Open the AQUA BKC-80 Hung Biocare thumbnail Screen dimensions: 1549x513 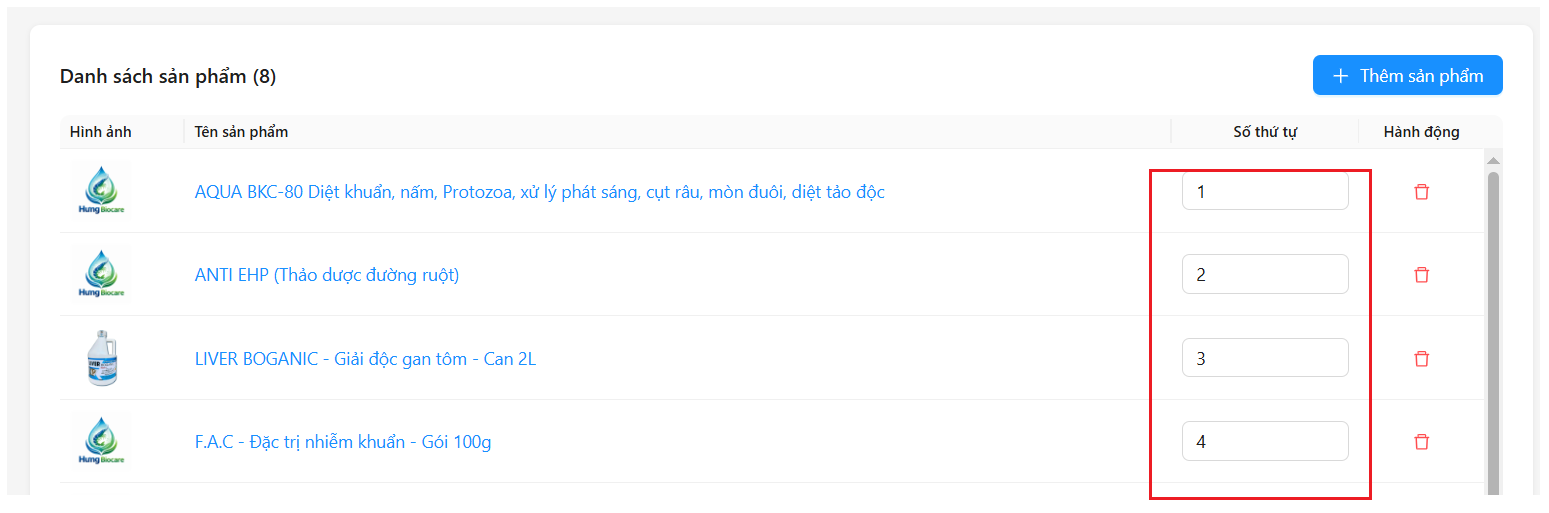click(x=101, y=191)
